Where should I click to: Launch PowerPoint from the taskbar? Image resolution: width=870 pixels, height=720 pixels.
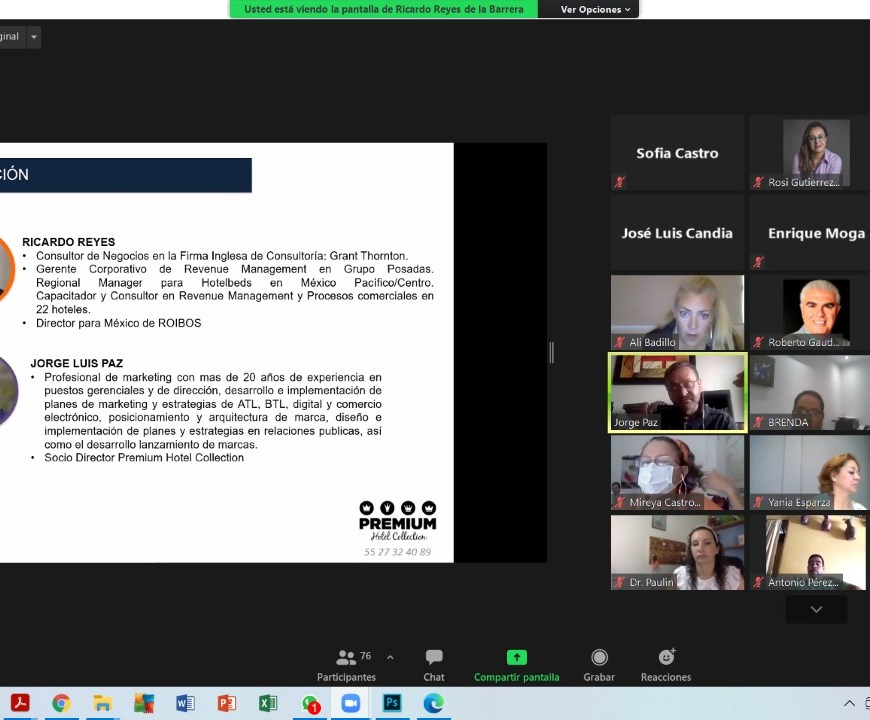pyautogui.click(x=226, y=703)
